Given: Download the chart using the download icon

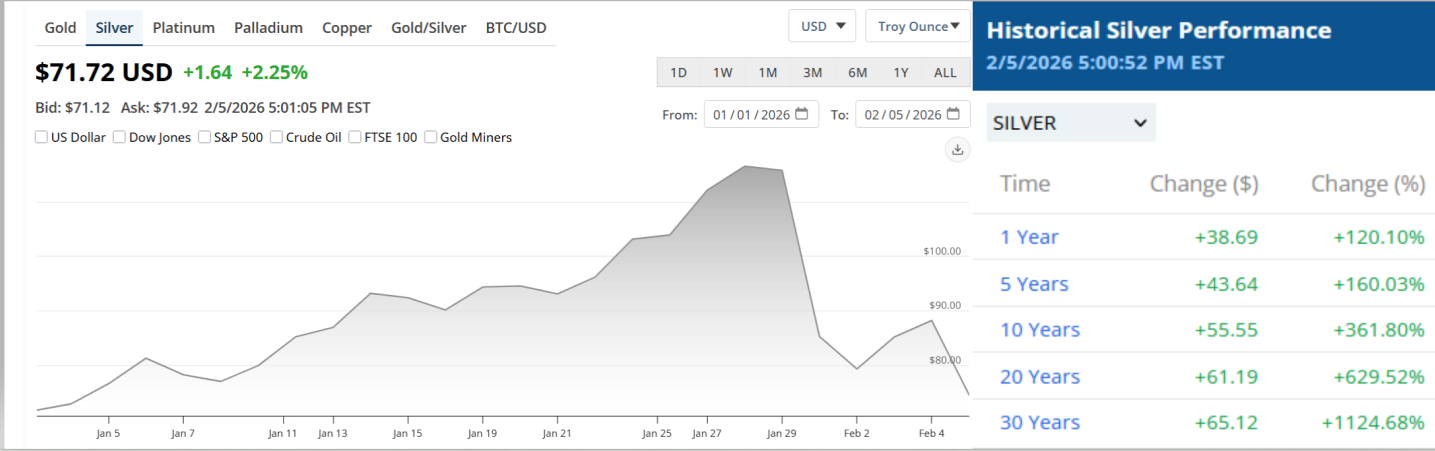Looking at the screenshot, I should 957,149.
